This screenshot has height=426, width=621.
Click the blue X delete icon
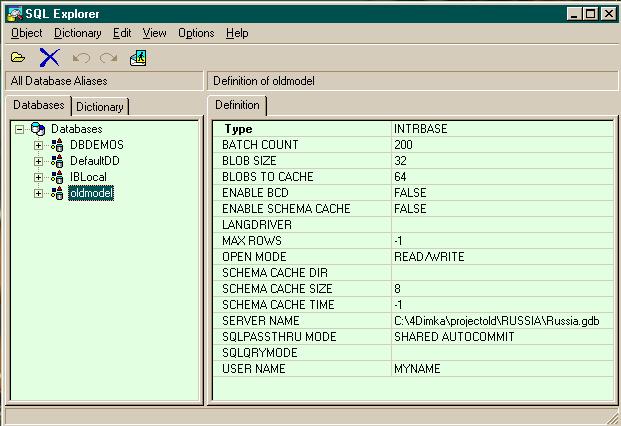pos(50,58)
